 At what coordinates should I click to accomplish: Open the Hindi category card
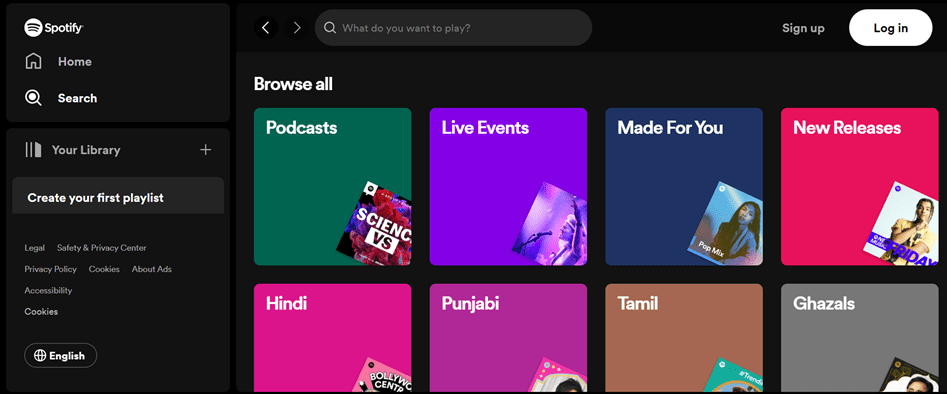[332, 338]
